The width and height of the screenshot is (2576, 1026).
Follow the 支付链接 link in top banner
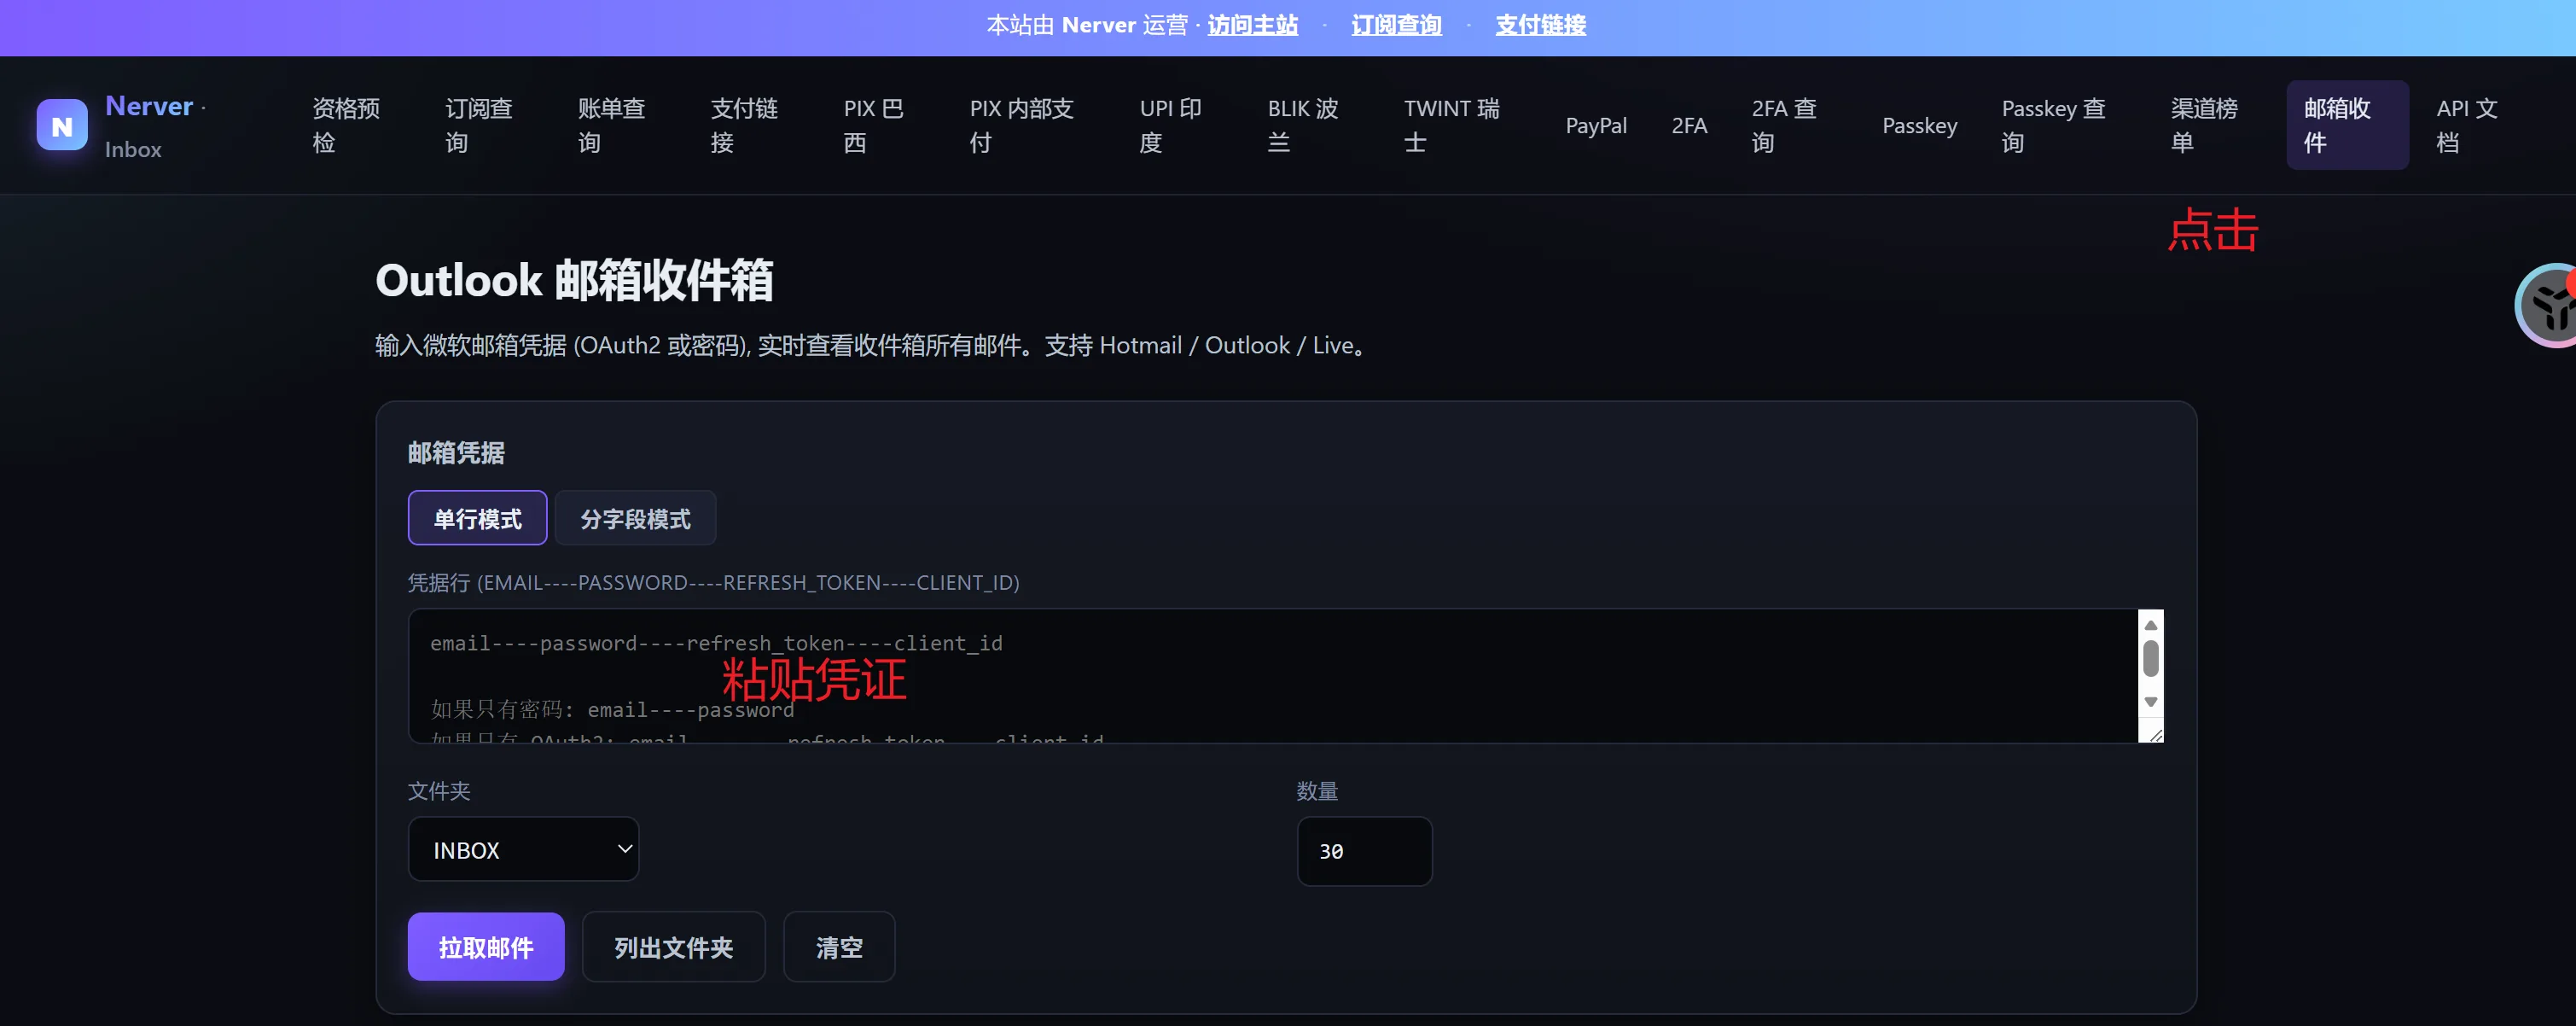1540,25
